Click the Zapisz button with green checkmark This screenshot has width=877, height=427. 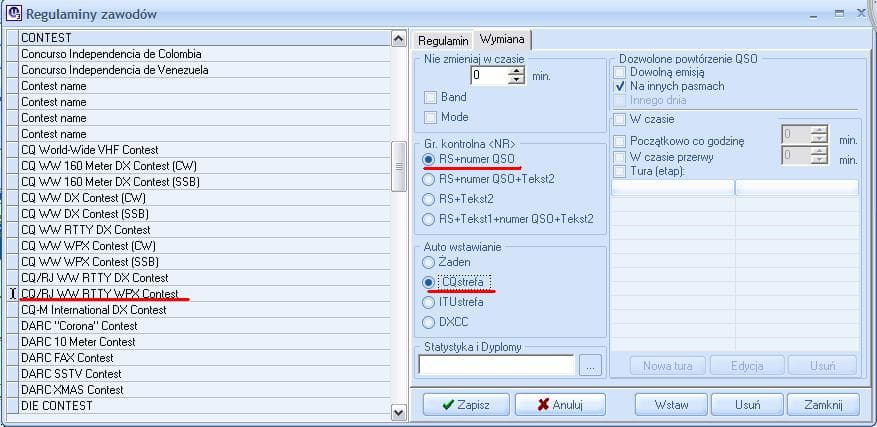[460, 405]
